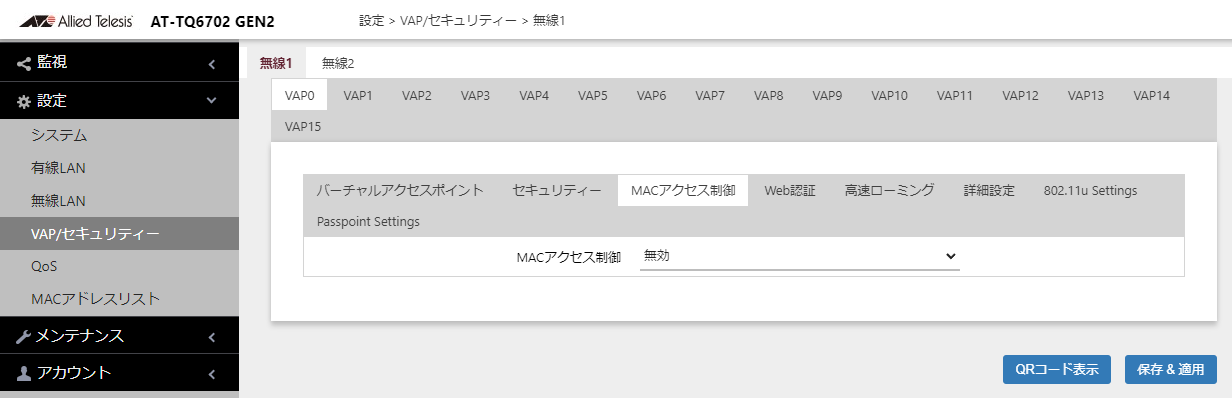Click the AT-TQ6702 GEN2 product name
The image size is (1232, 398).
[x=213, y=21]
